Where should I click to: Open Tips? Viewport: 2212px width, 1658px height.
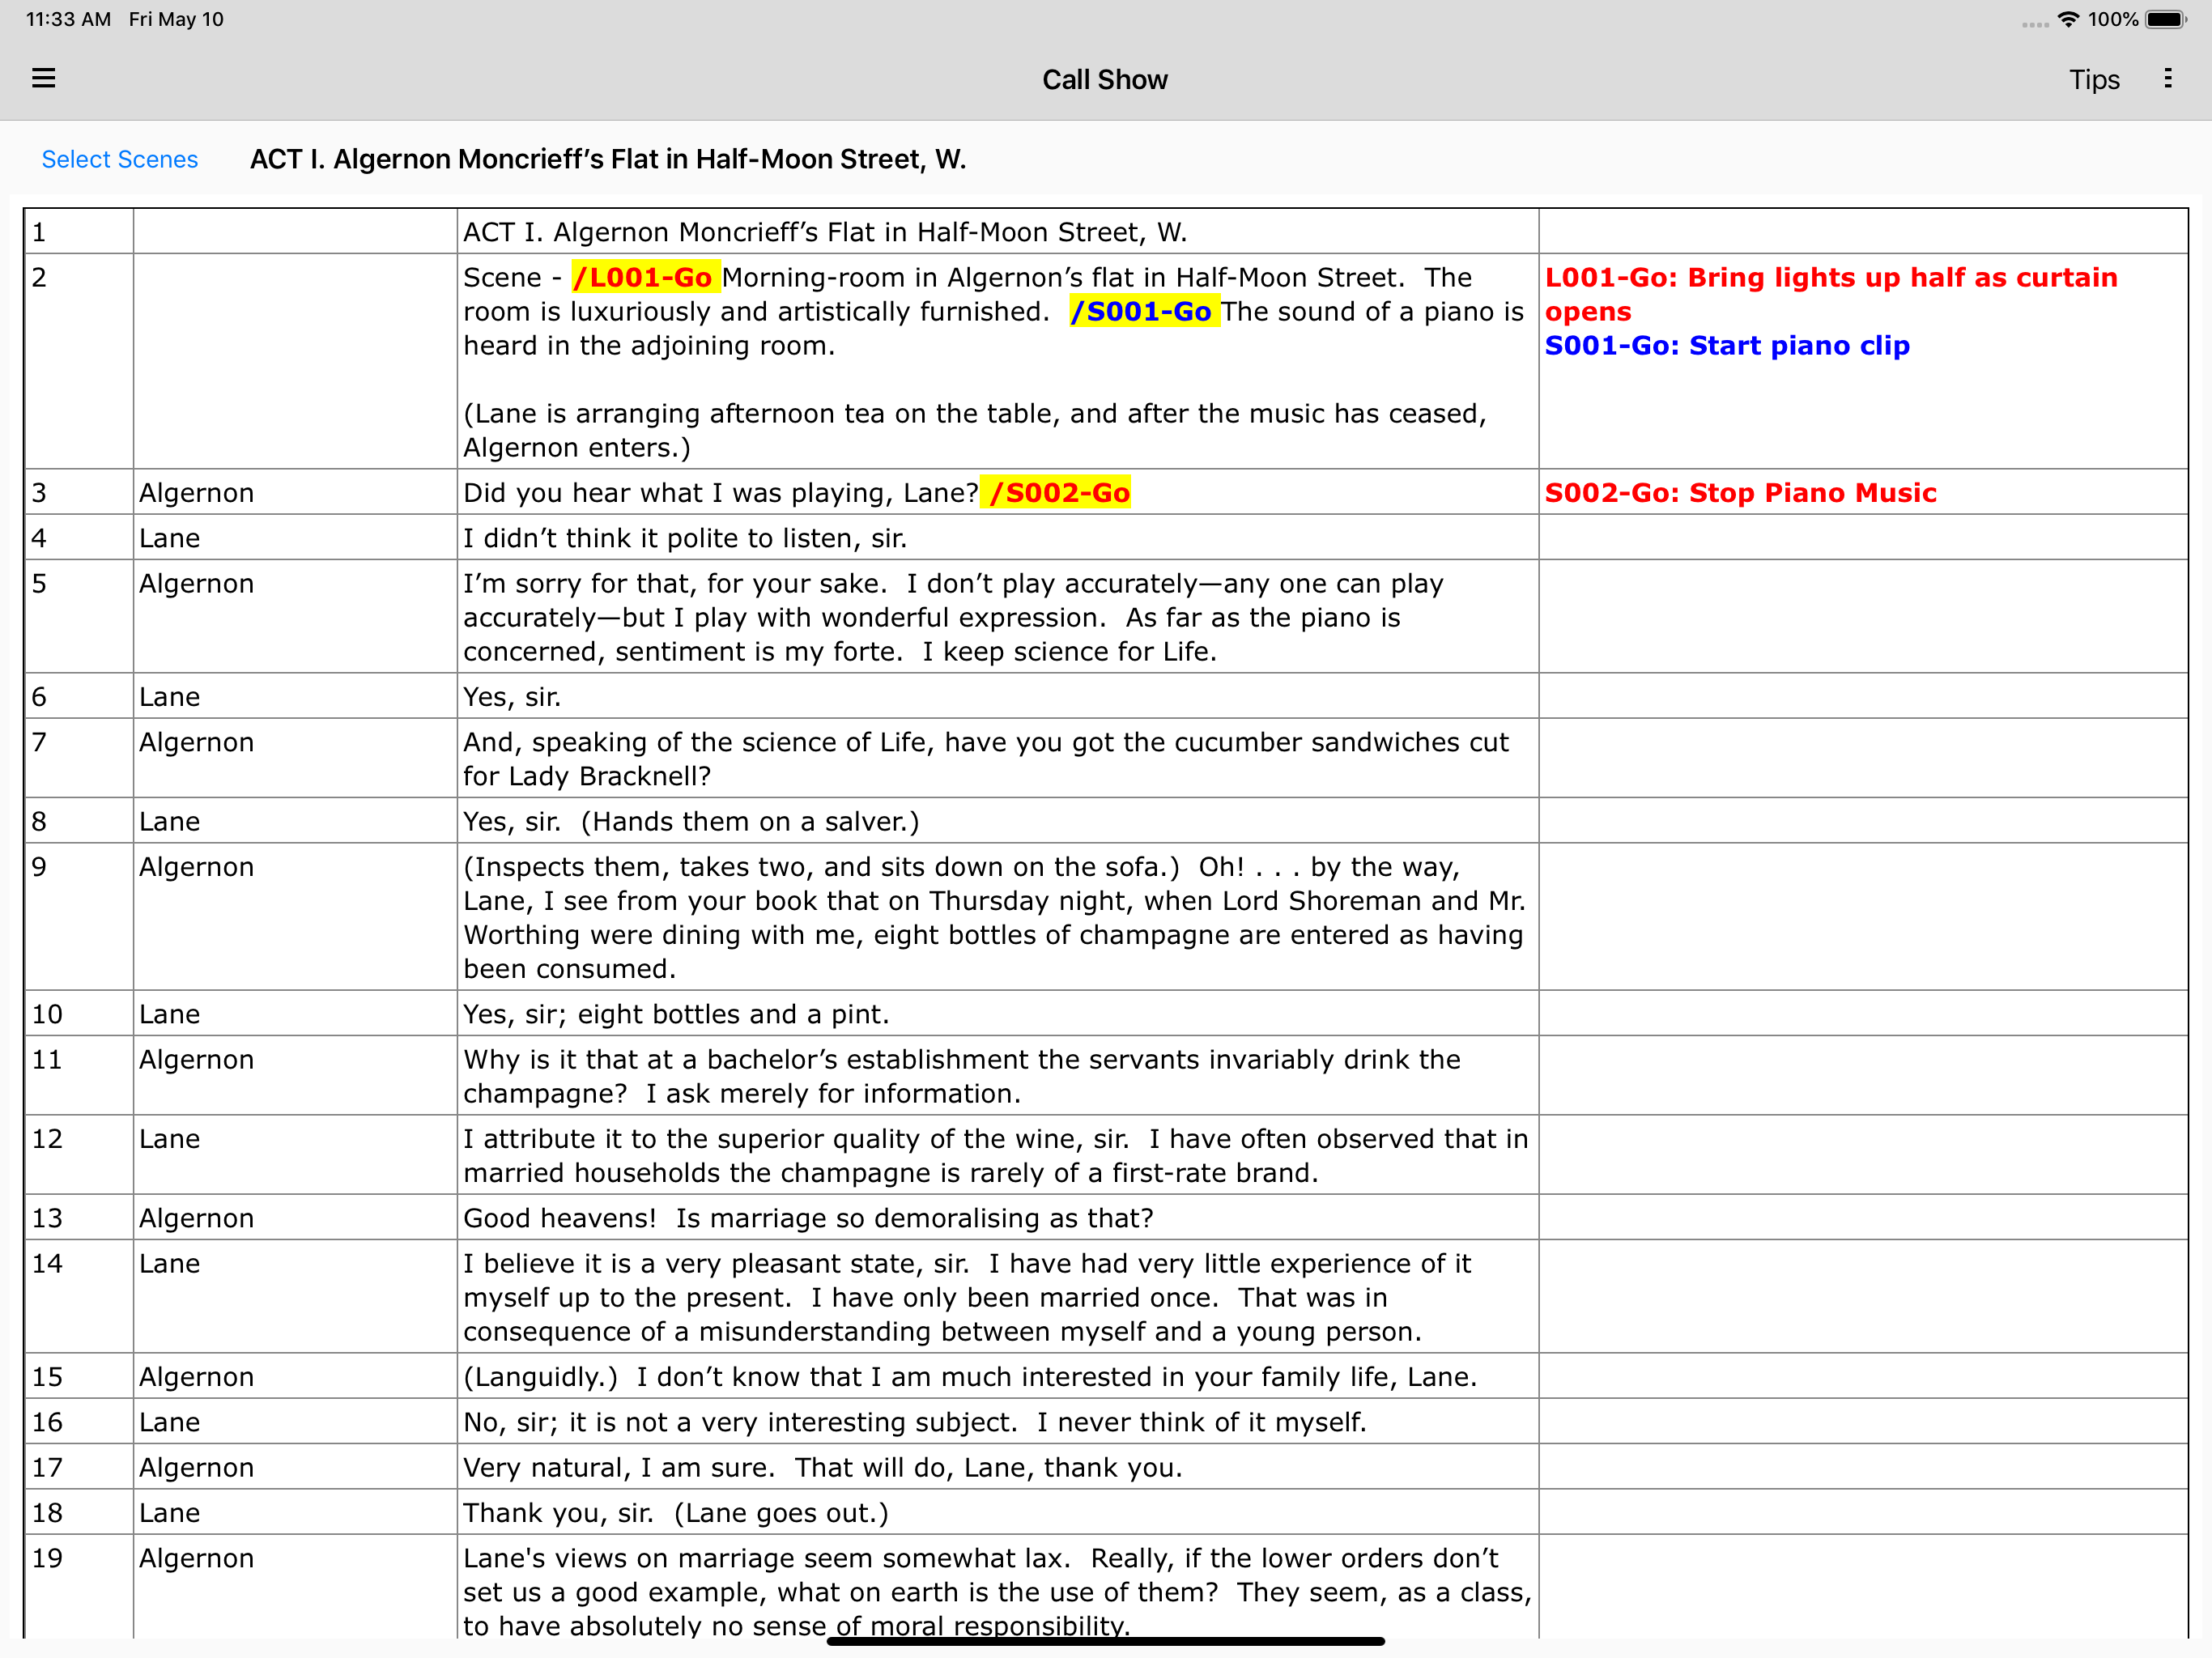pos(2094,79)
